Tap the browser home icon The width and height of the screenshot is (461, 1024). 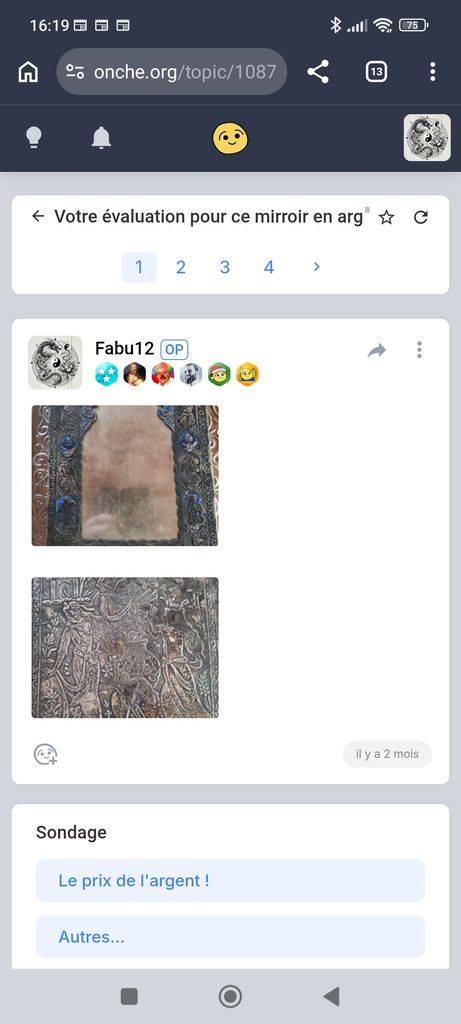[x=28, y=72]
